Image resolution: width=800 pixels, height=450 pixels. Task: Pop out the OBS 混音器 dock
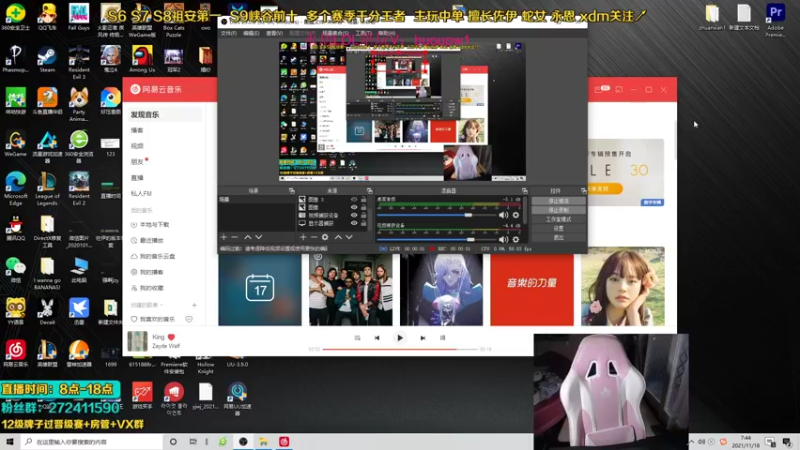click(x=524, y=191)
